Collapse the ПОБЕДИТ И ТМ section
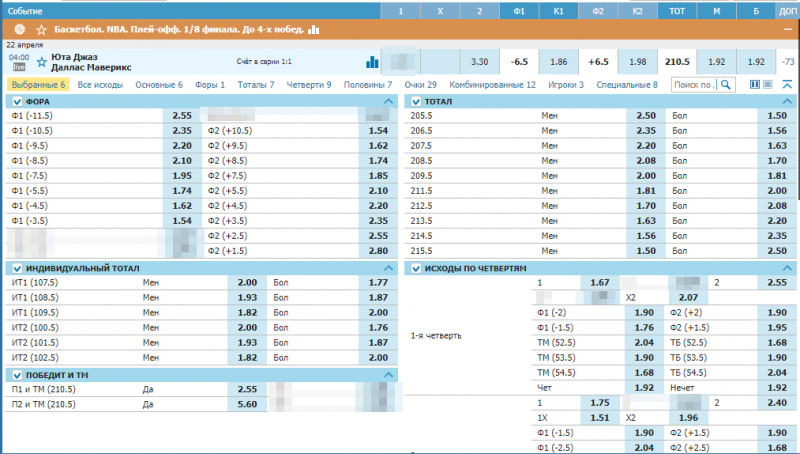 pyautogui.click(x=388, y=375)
